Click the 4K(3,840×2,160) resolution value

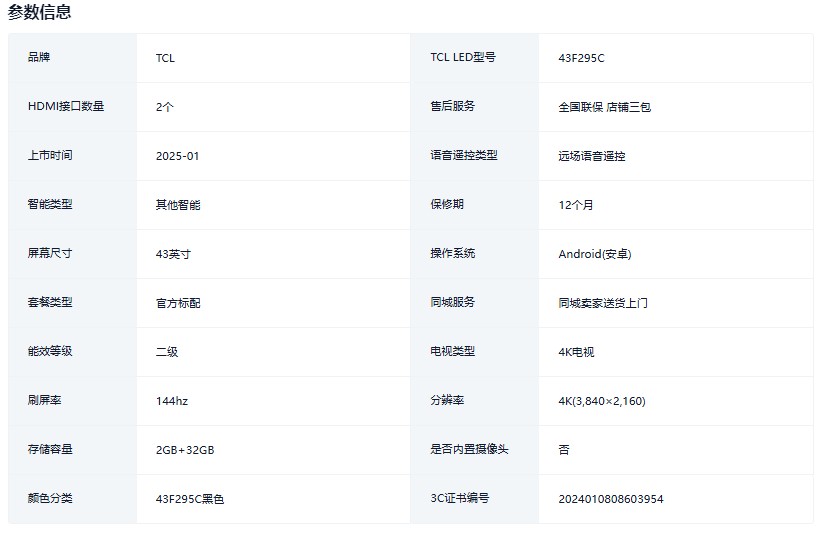tap(601, 401)
